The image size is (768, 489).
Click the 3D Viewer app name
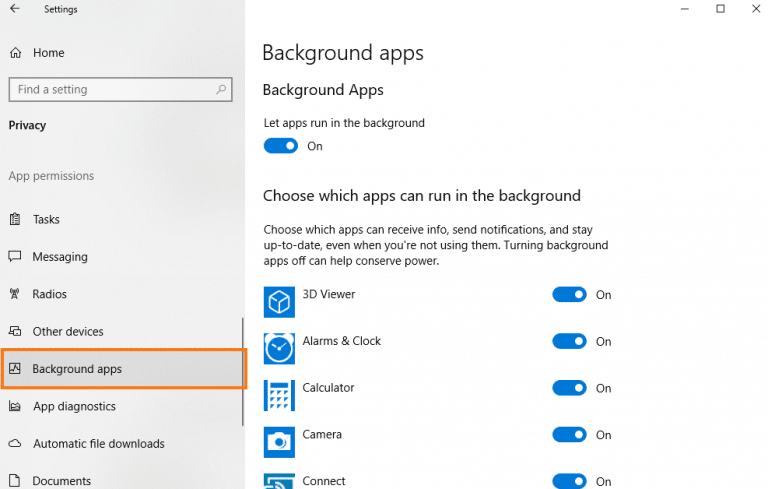point(329,294)
